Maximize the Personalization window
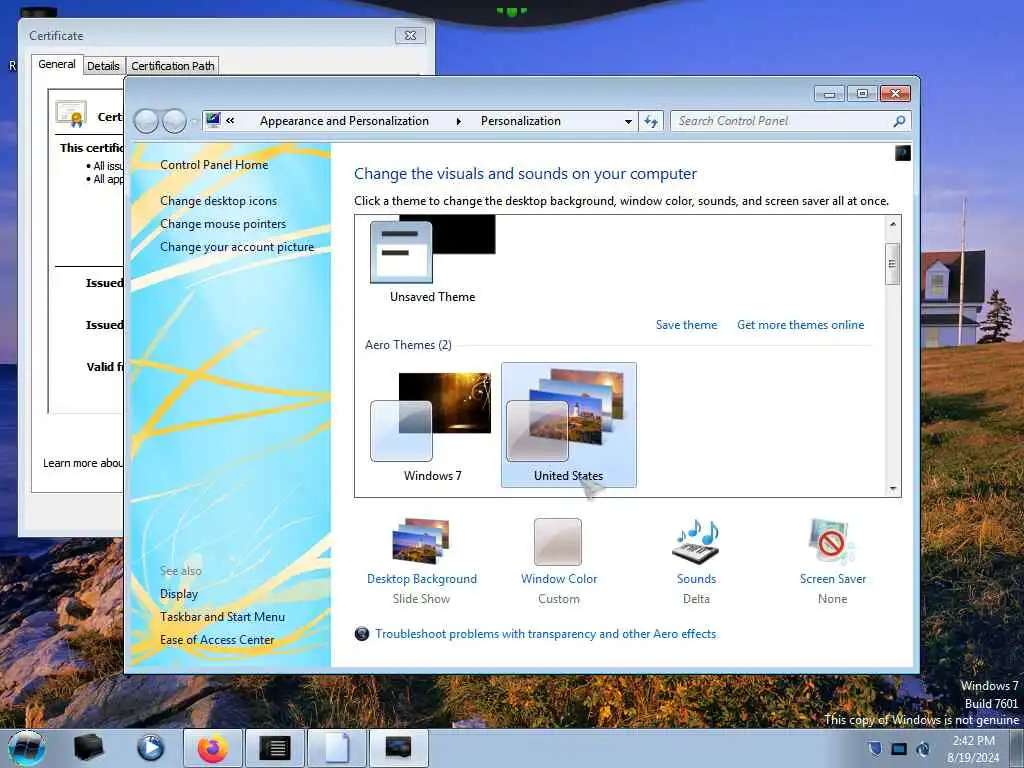 coord(862,94)
